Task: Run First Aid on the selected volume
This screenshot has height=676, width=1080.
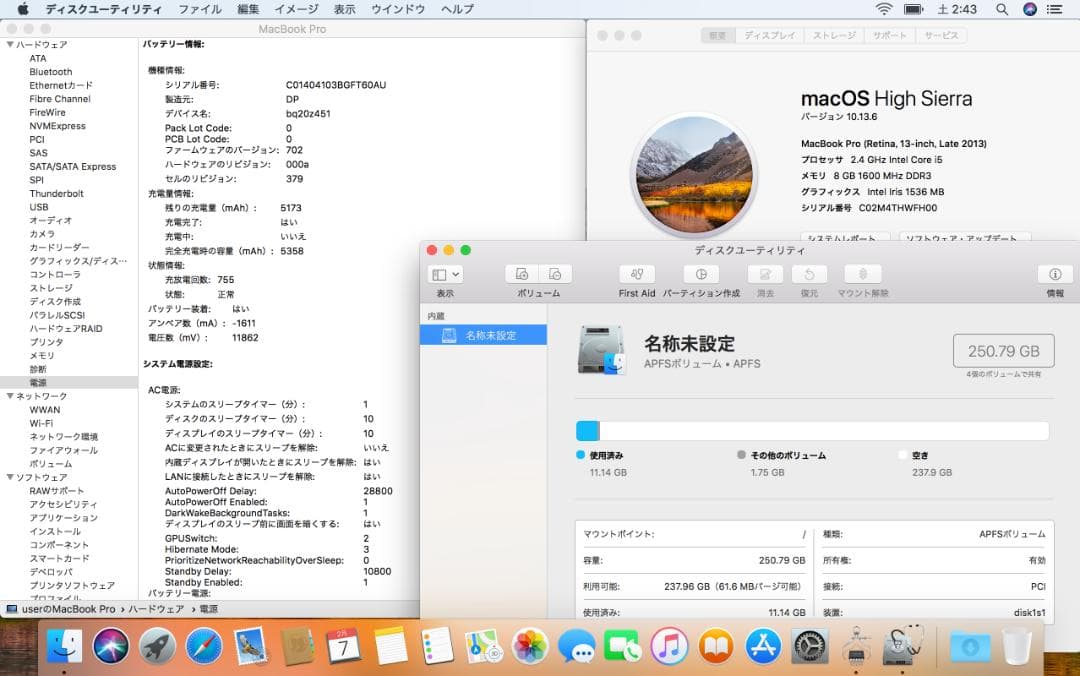Action: [637, 274]
